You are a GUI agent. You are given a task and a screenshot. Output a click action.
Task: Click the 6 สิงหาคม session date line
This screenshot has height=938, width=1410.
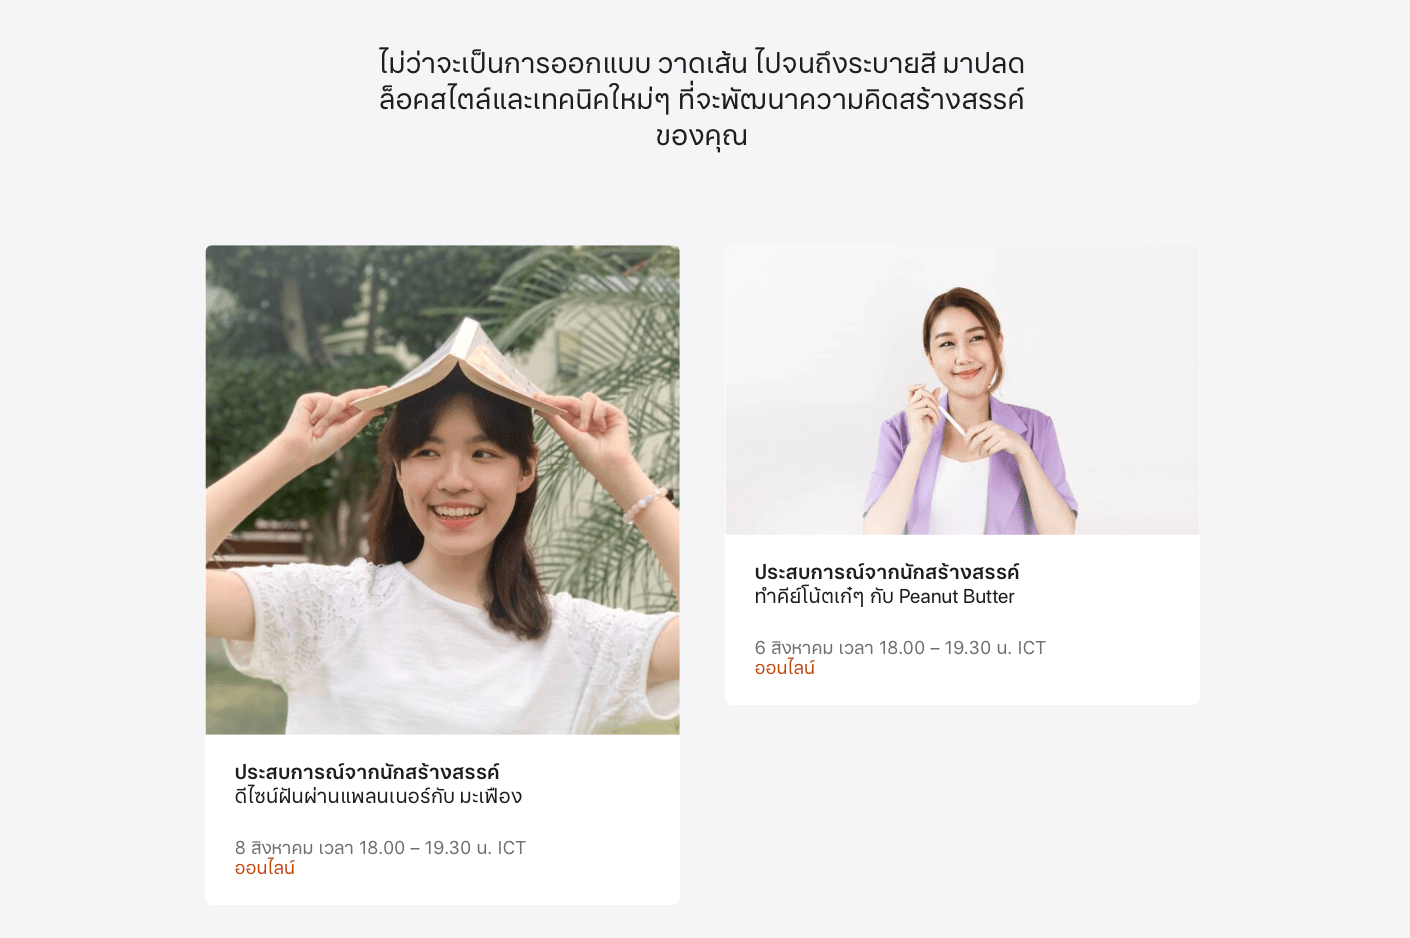900,648
